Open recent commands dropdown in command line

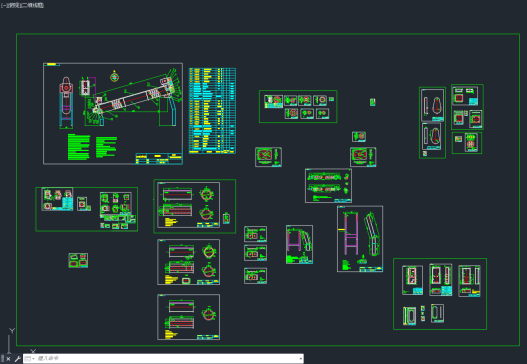click(30, 359)
